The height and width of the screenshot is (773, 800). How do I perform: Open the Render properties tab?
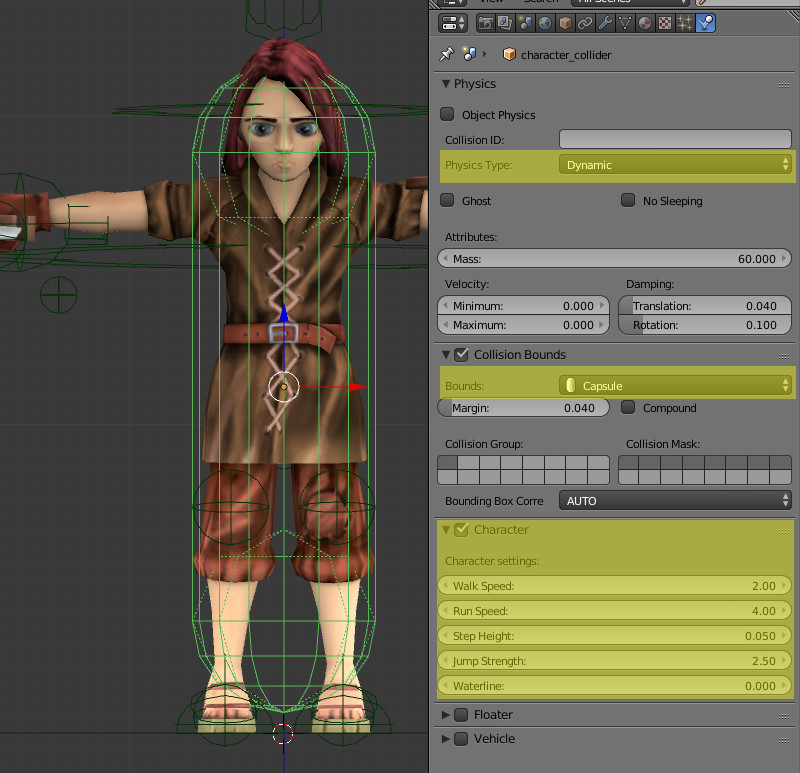[x=487, y=23]
